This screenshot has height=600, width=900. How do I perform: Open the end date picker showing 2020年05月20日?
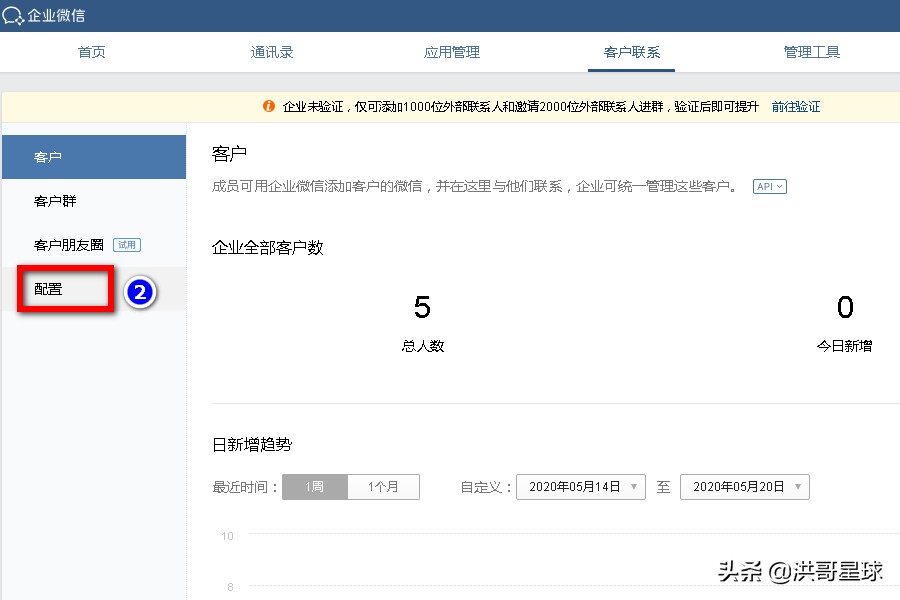[744, 487]
